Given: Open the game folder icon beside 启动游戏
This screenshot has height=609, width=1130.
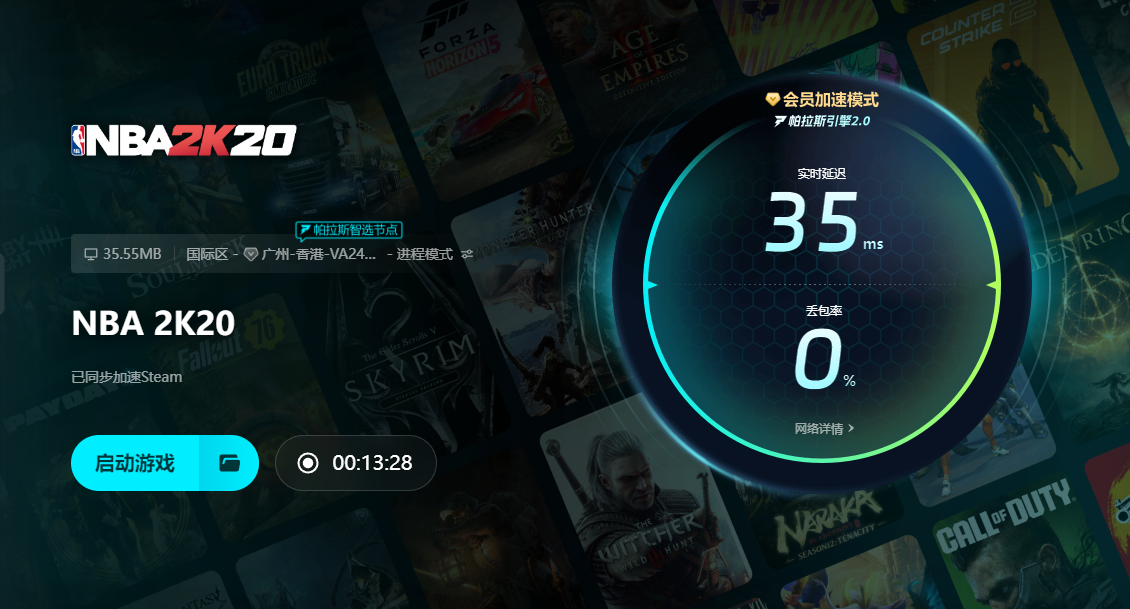Looking at the screenshot, I should click(x=229, y=463).
